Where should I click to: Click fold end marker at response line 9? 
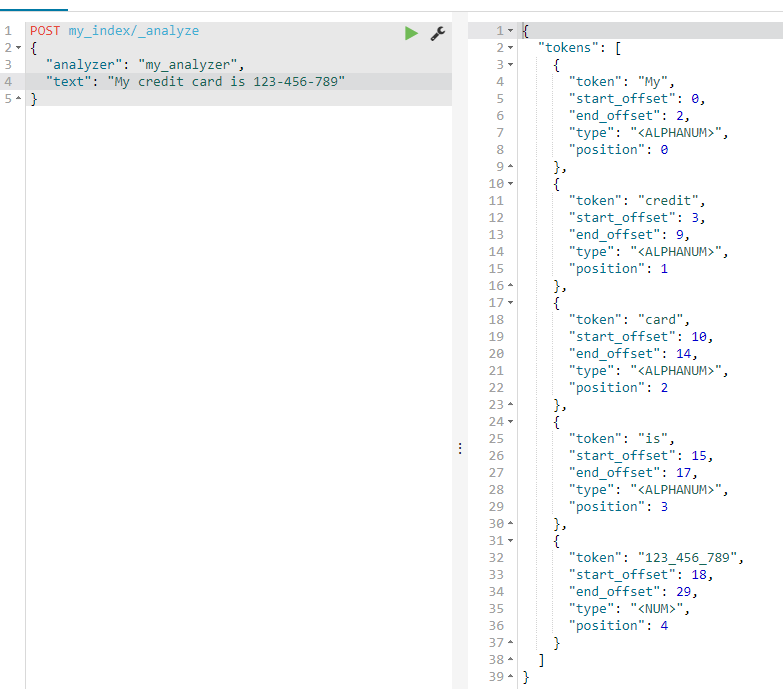pyautogui.click(x=510, y=166)
